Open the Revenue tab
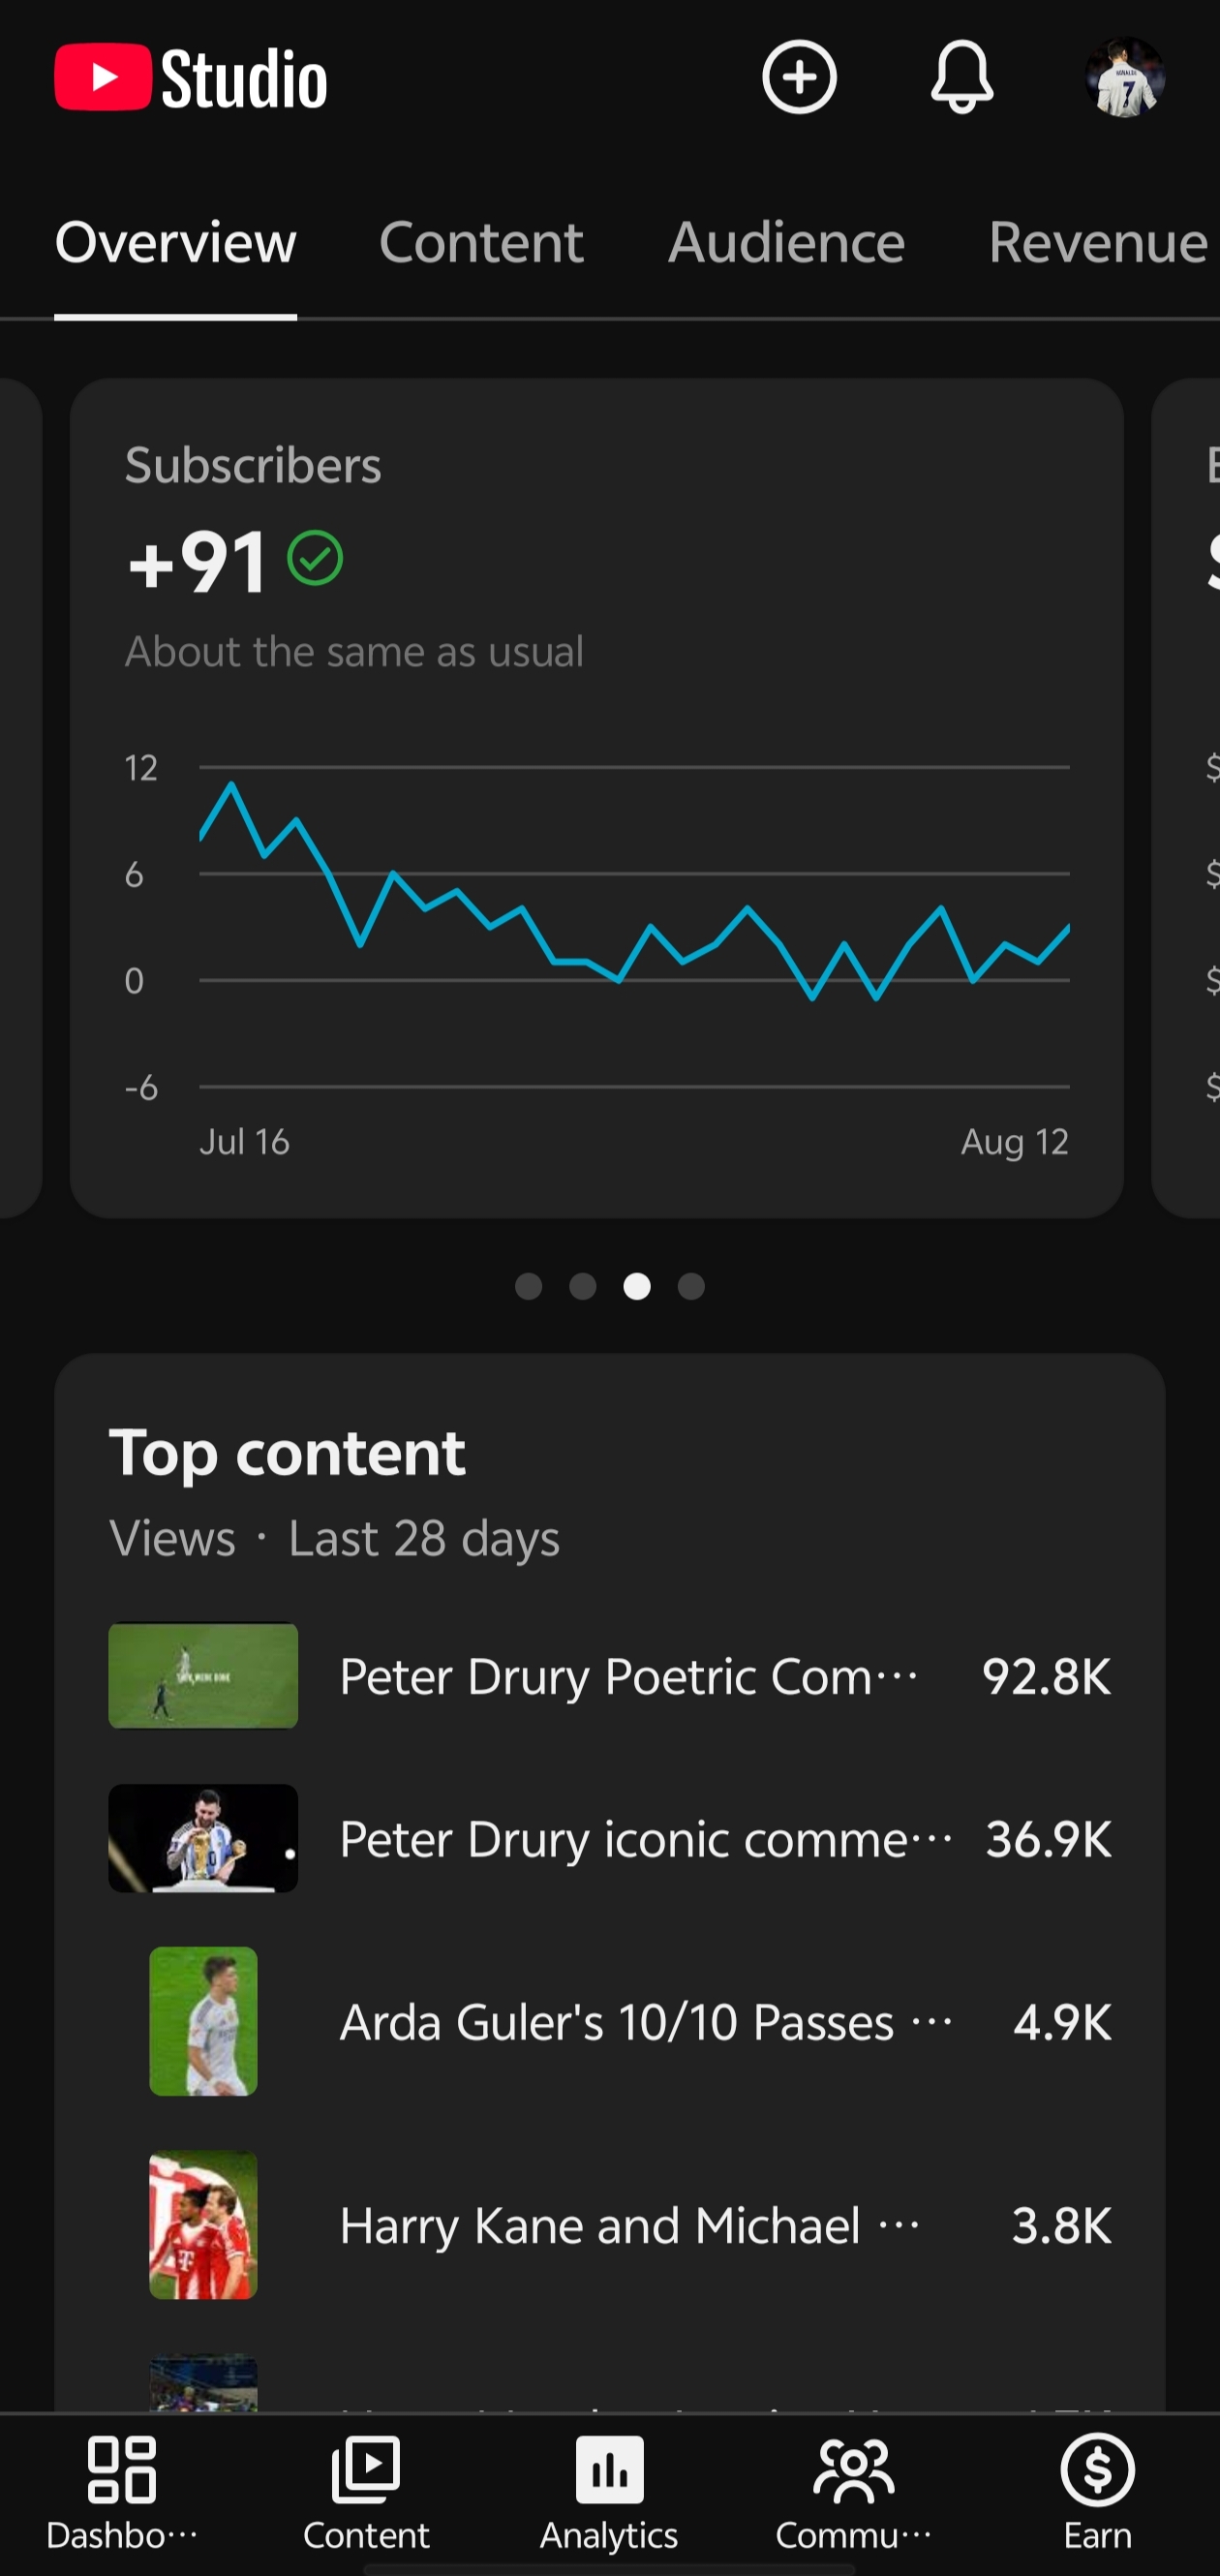This screenshot has height=2576, width=1220. click(1098, 242)
